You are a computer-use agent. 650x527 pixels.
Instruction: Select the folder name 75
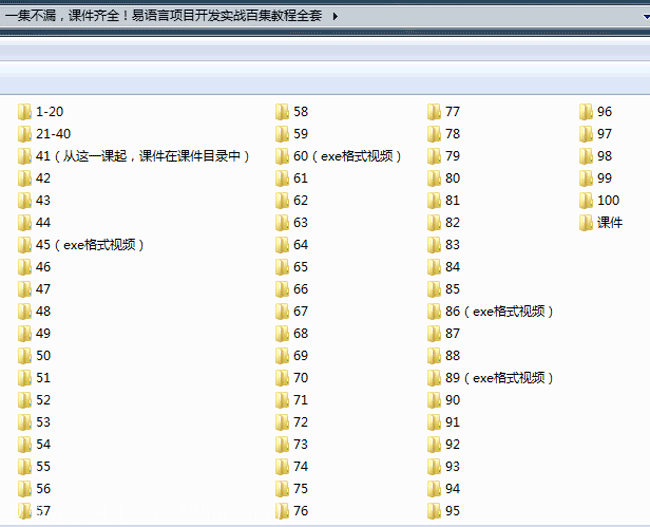pyautogui.click(x=301, y=489)
